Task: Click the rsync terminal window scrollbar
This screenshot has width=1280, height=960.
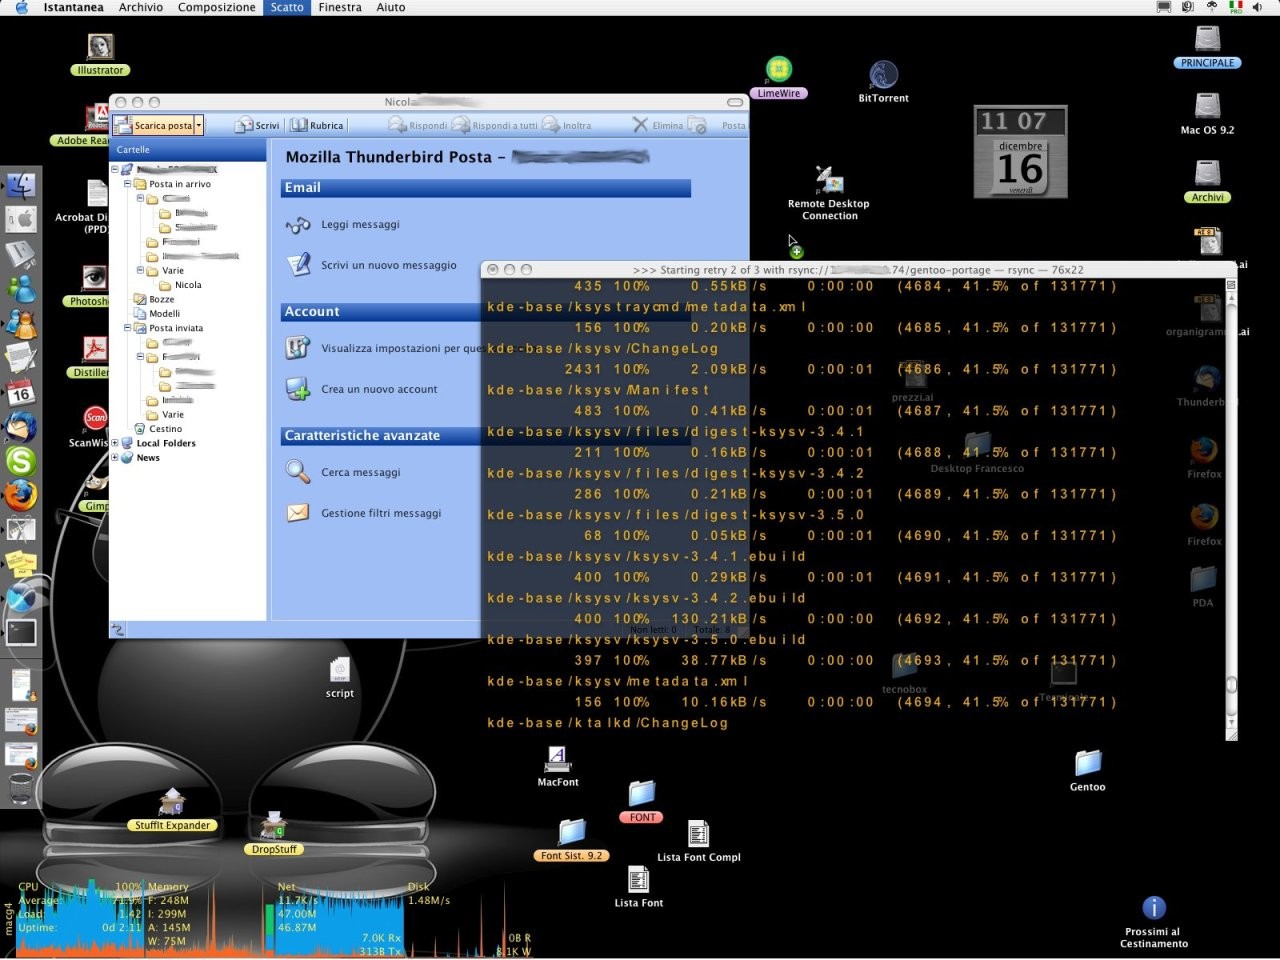Action: [x=1231, y=509]
